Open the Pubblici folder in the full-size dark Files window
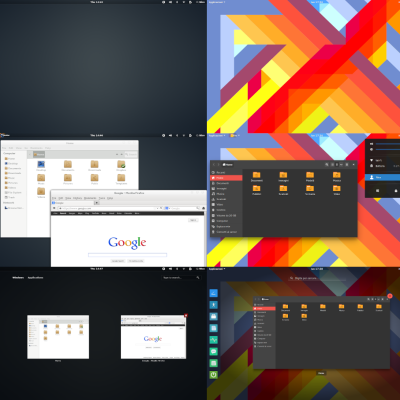Screen dimensions: 400x400 pos(256,190)
